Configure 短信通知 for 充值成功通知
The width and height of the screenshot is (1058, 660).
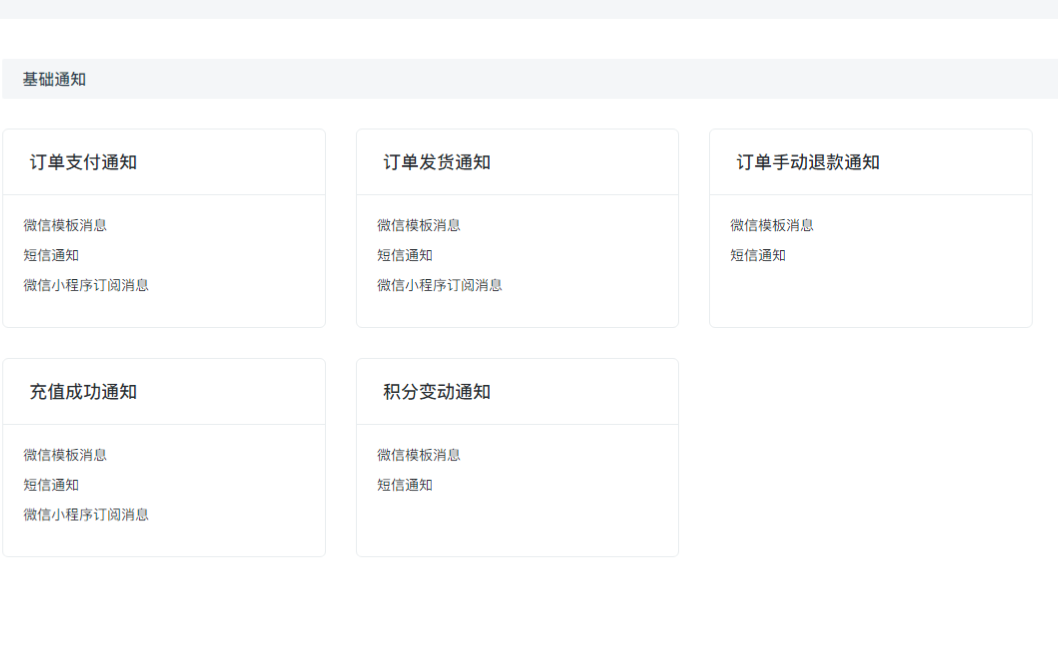[51, 485]
